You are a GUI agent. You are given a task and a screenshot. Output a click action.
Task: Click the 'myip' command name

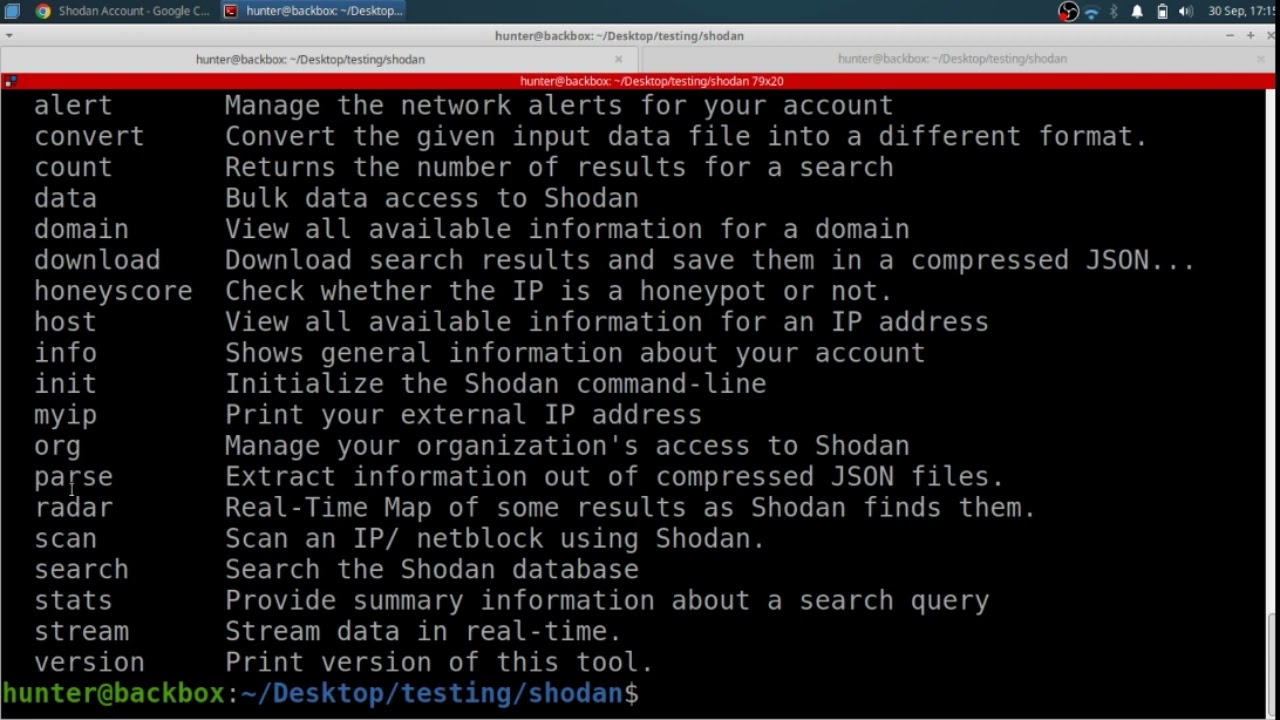tap(65, 415)
